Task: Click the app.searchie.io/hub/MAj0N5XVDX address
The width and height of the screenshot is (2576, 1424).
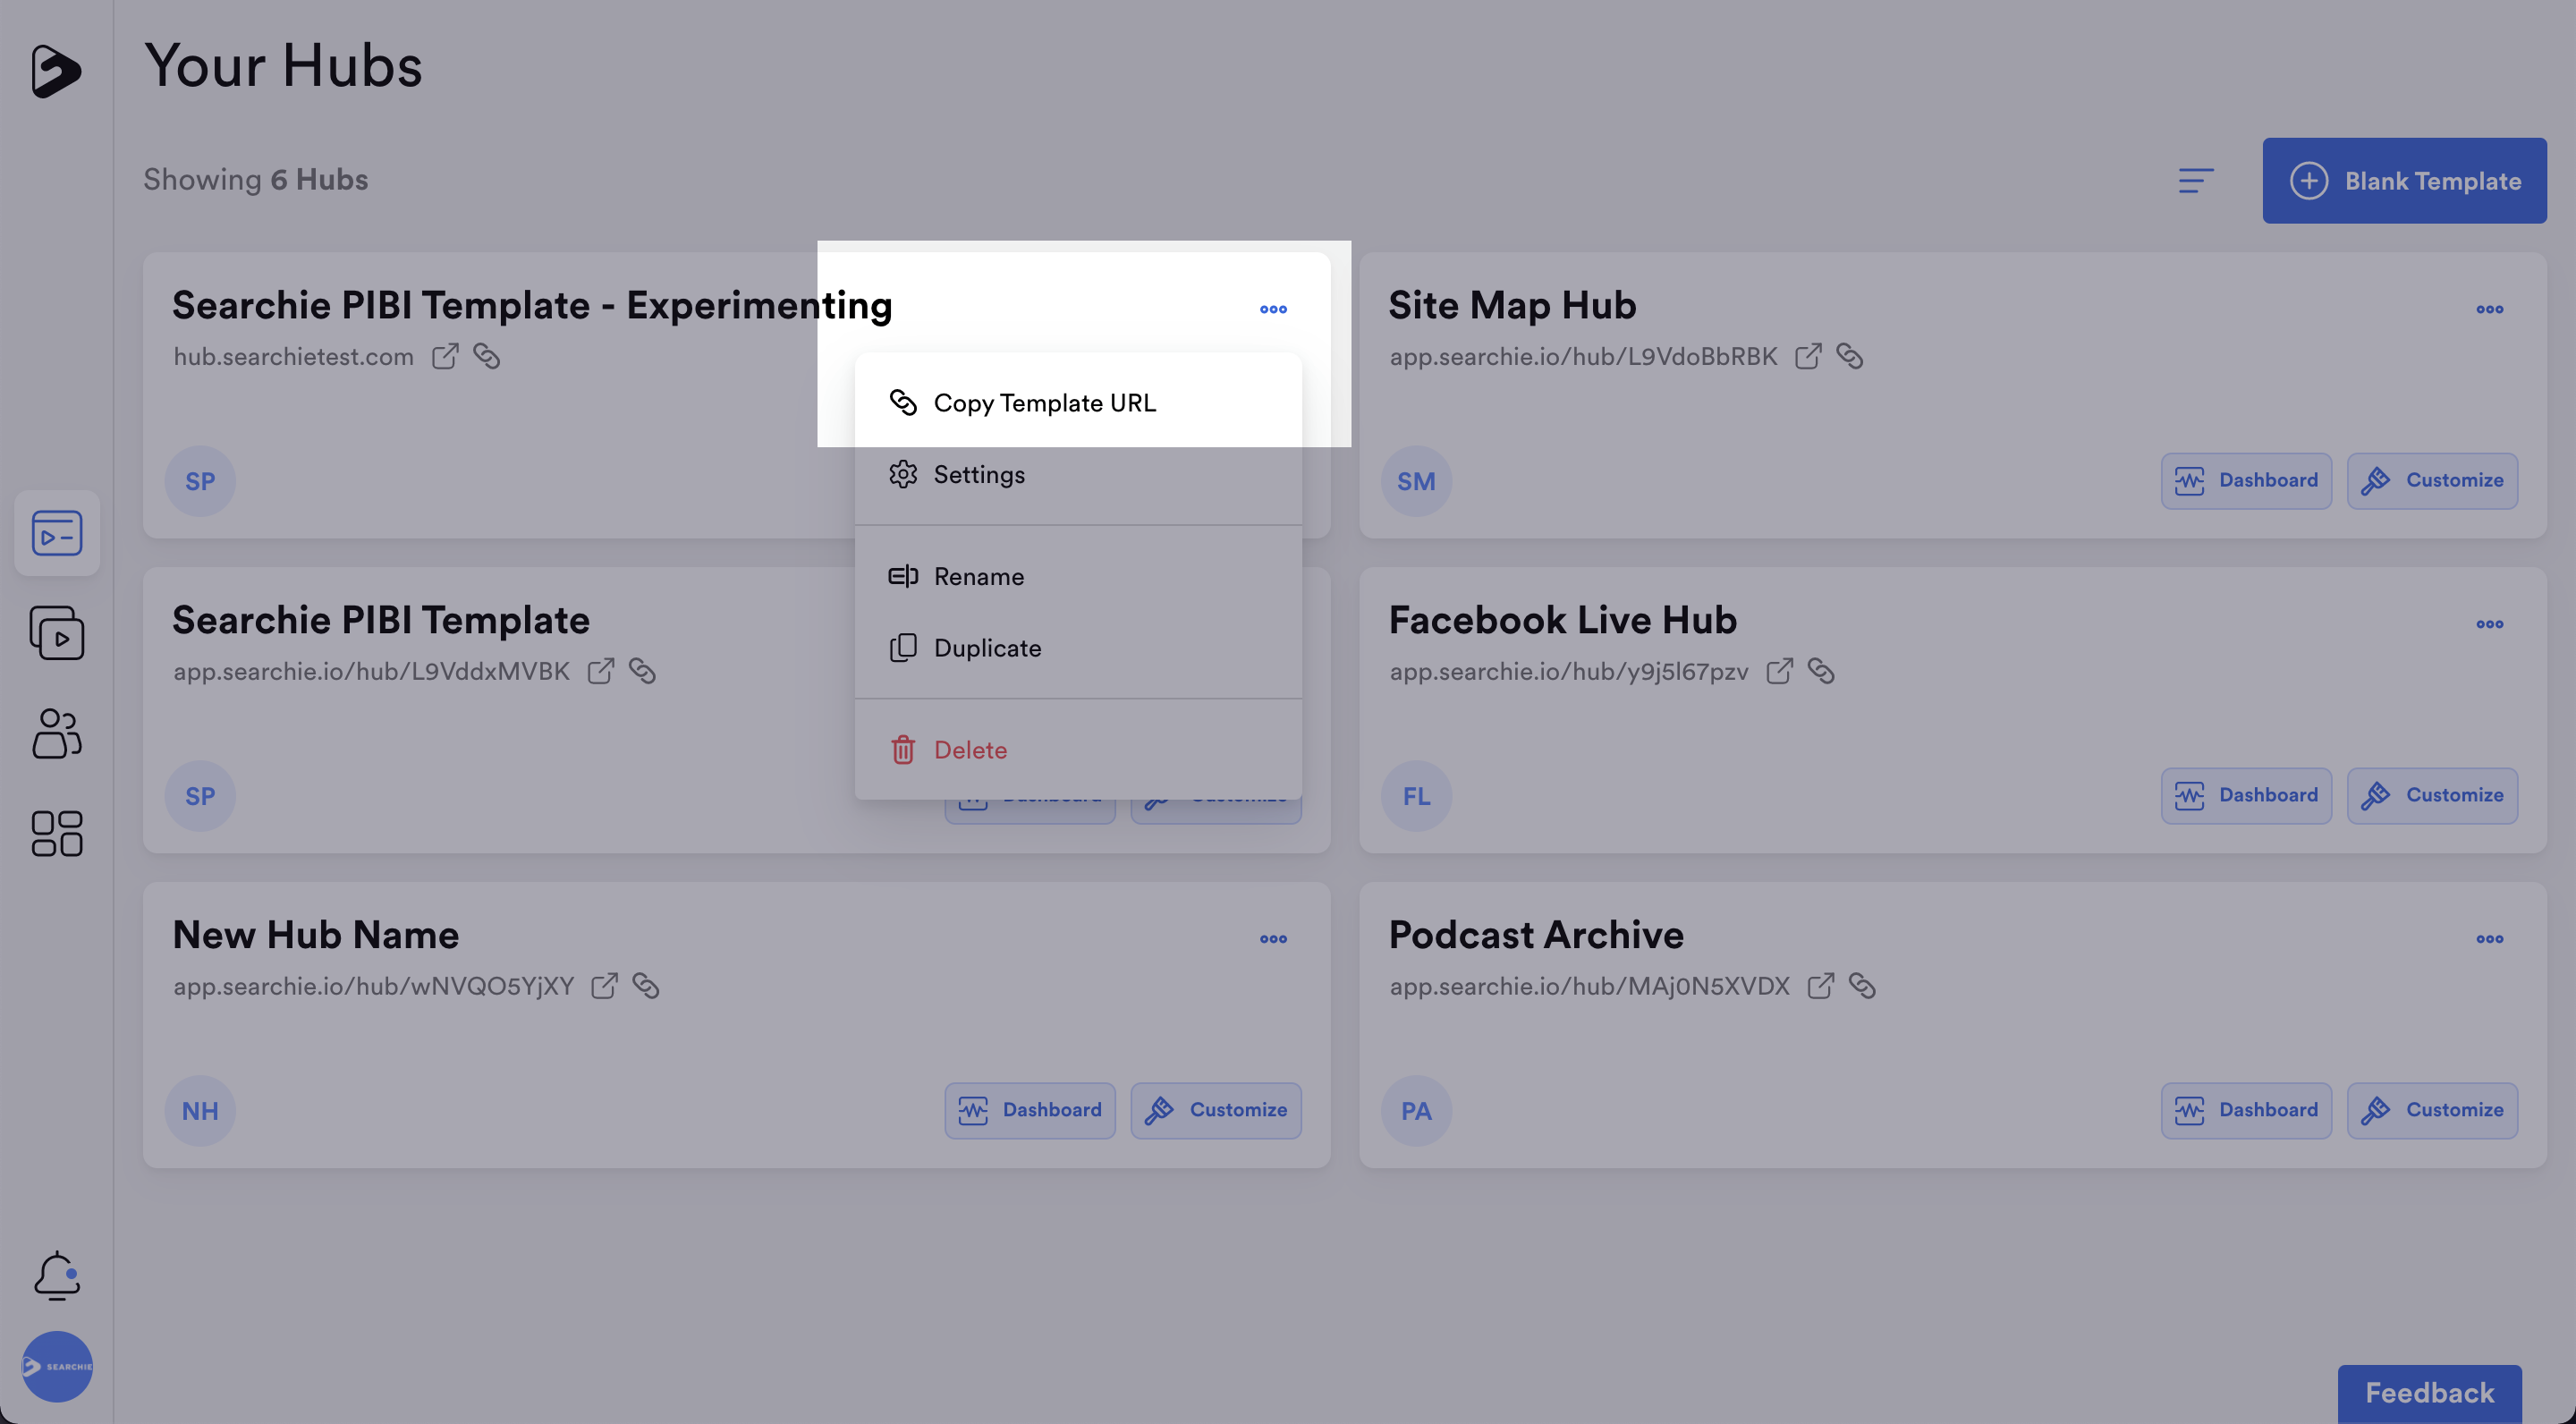Action: 1589,987
